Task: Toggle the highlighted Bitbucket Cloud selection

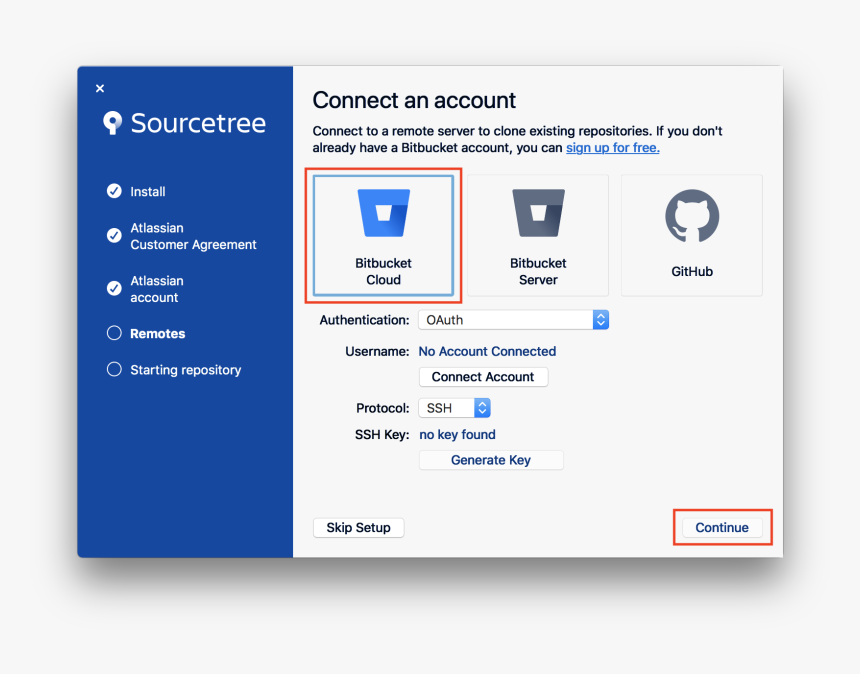Action: 383,235
